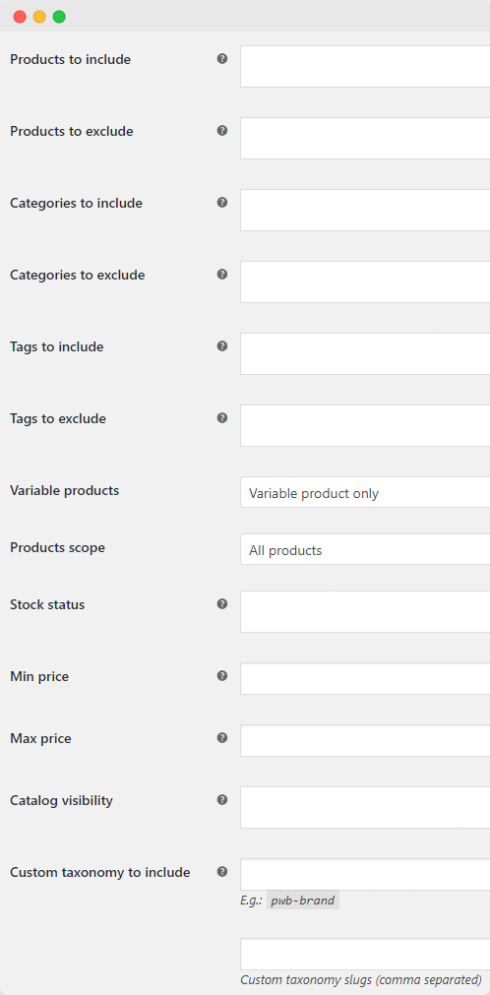Click the Tags to include help icon
Screen dimensions: 490x995
pyautogui.click(x=222, y=346)
